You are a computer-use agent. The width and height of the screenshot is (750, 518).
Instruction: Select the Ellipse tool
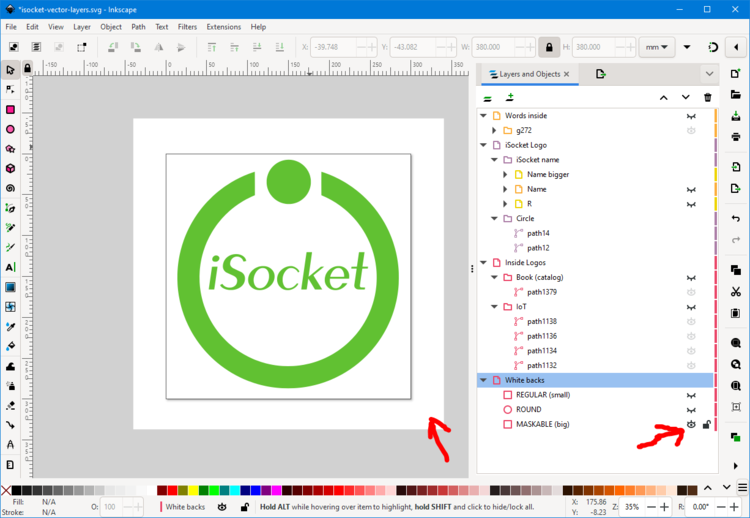click(x=10, y=129)
